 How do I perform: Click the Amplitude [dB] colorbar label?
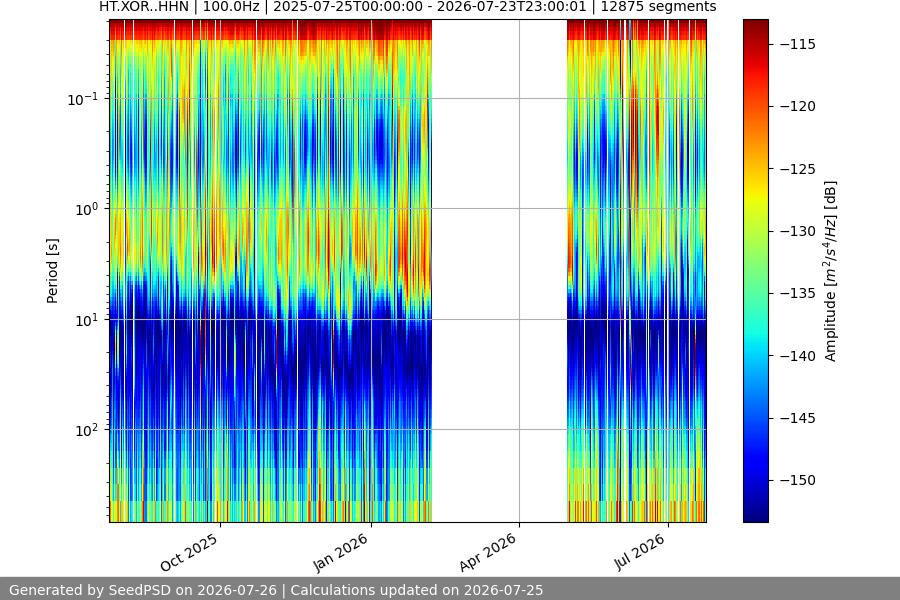(x=831, y=271)
